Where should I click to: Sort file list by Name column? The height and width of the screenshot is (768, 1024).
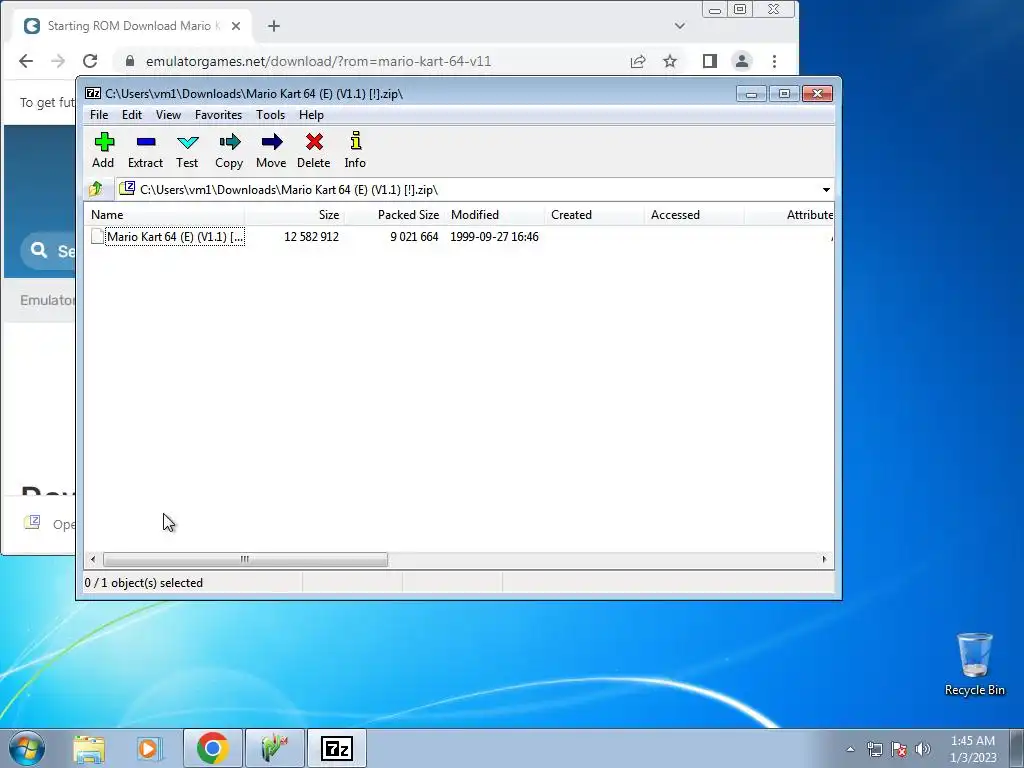(x=165, y=215)
